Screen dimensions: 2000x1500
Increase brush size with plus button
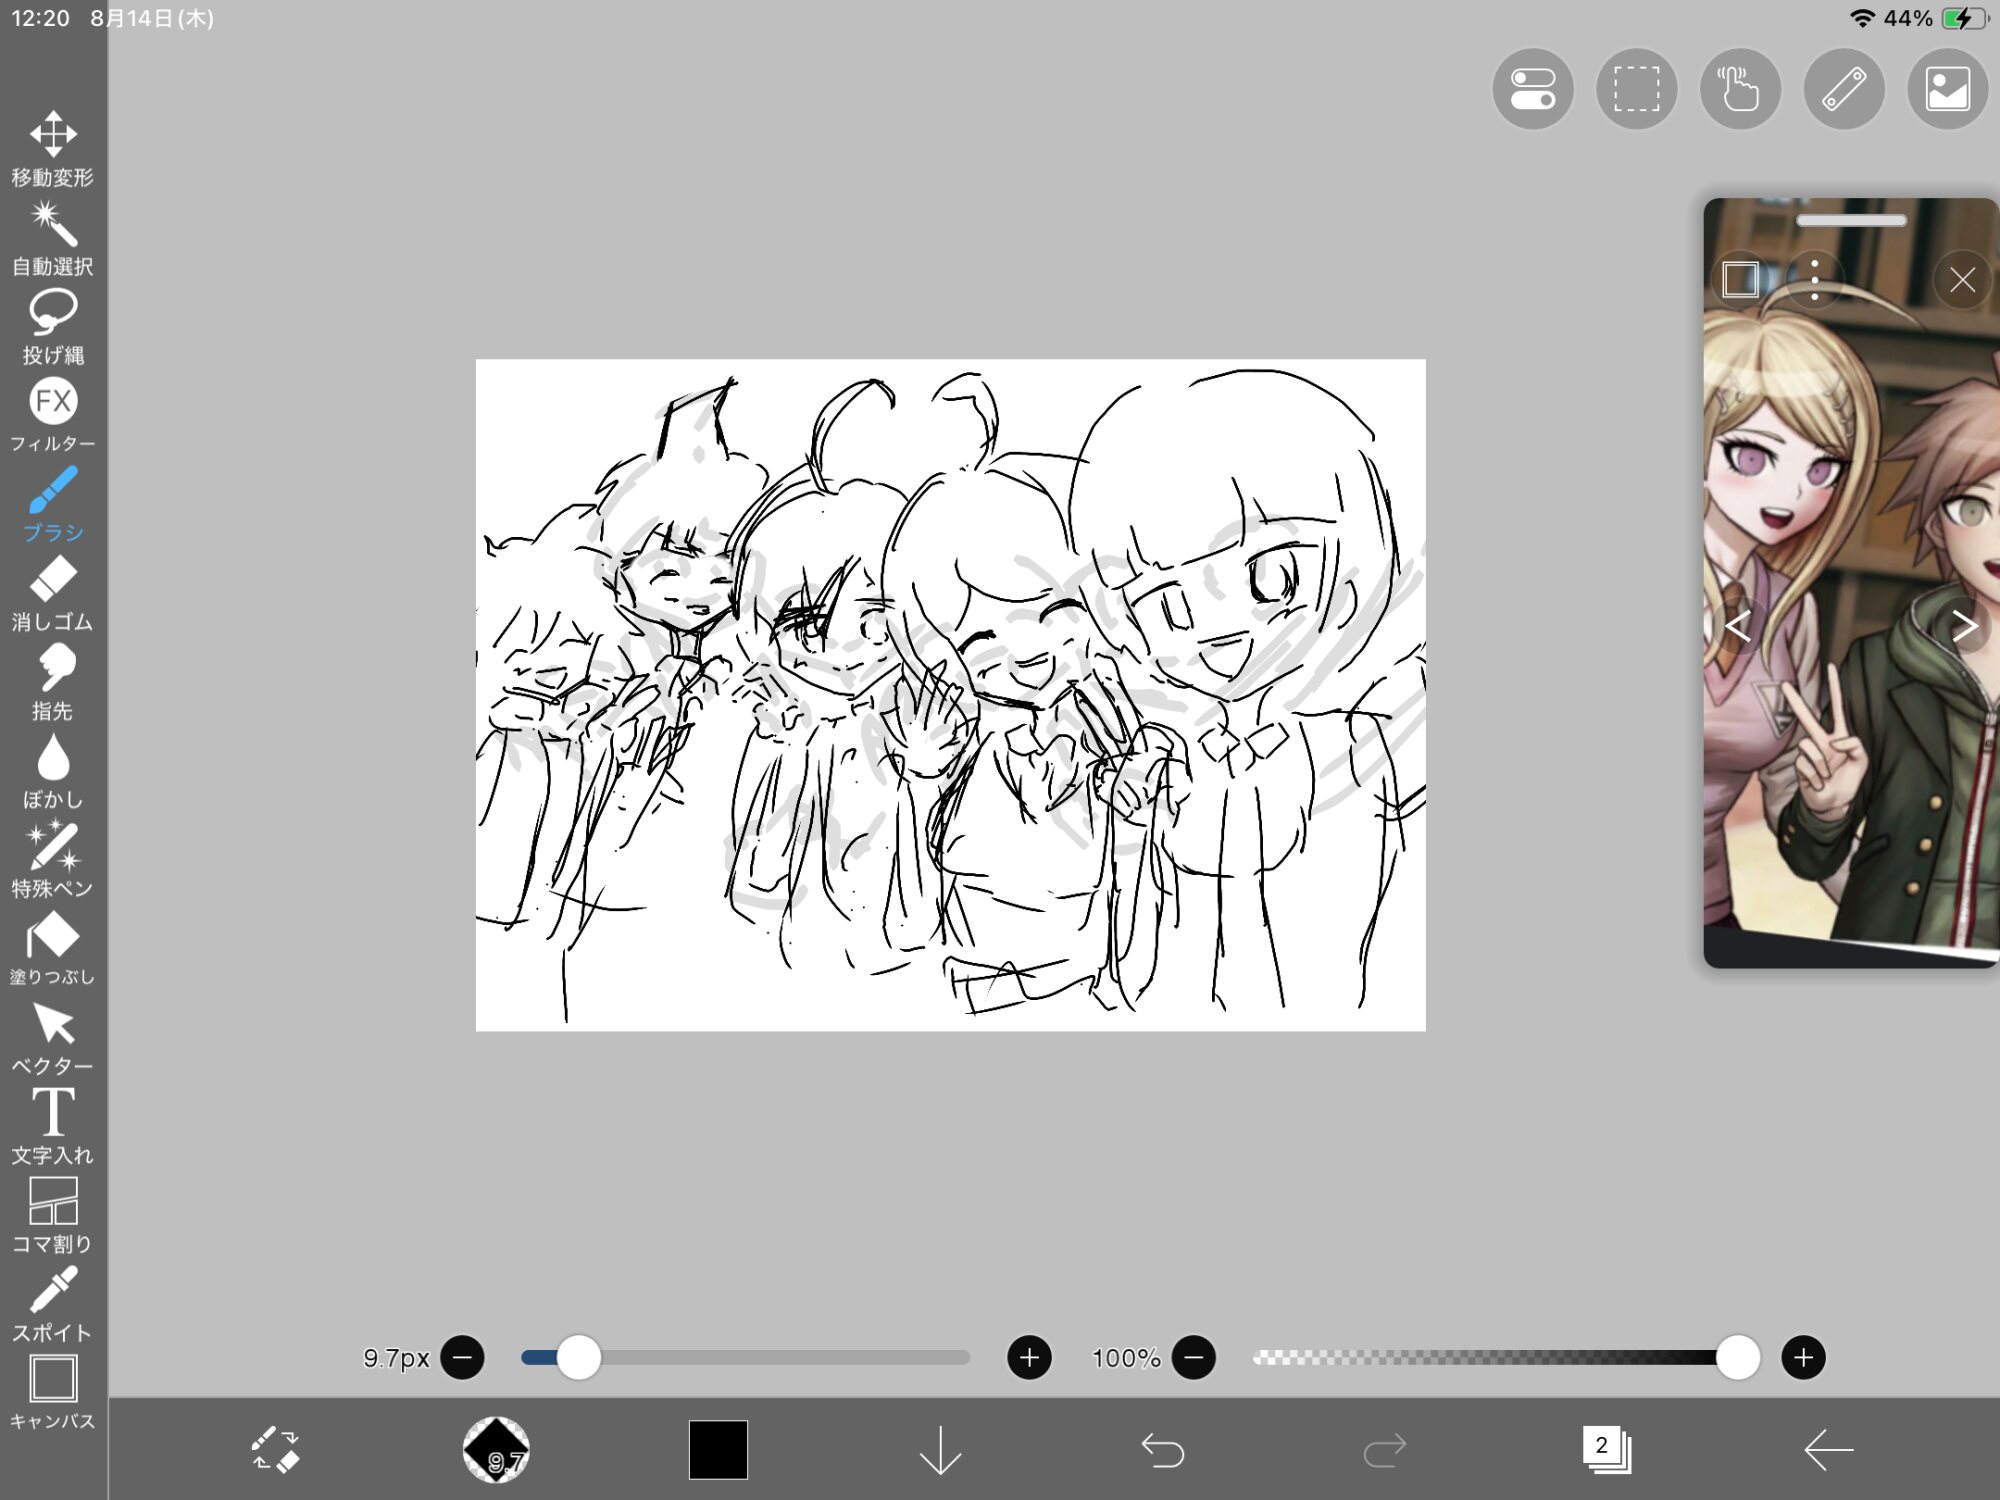[1029, 1358]
